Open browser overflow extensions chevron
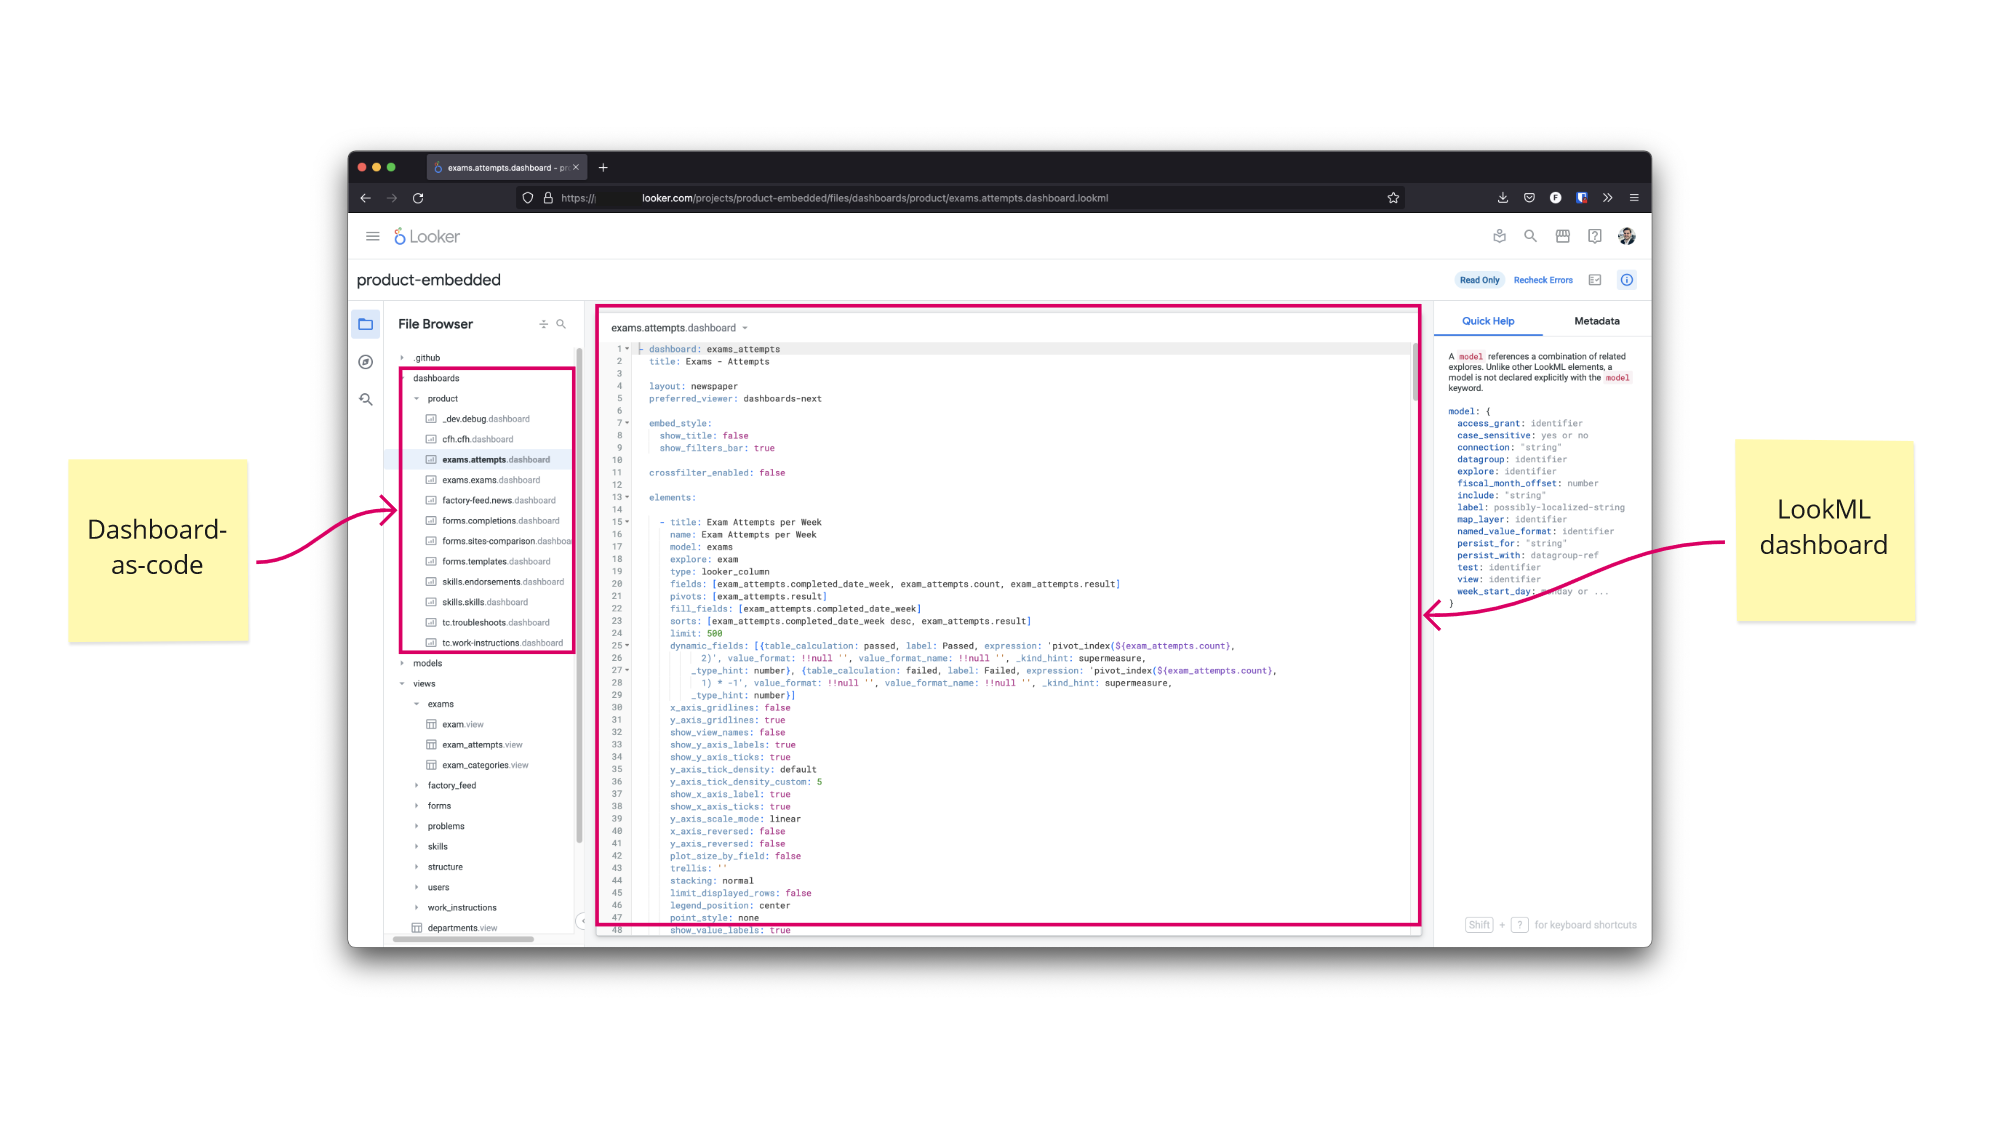 [x=1608, y=198]
